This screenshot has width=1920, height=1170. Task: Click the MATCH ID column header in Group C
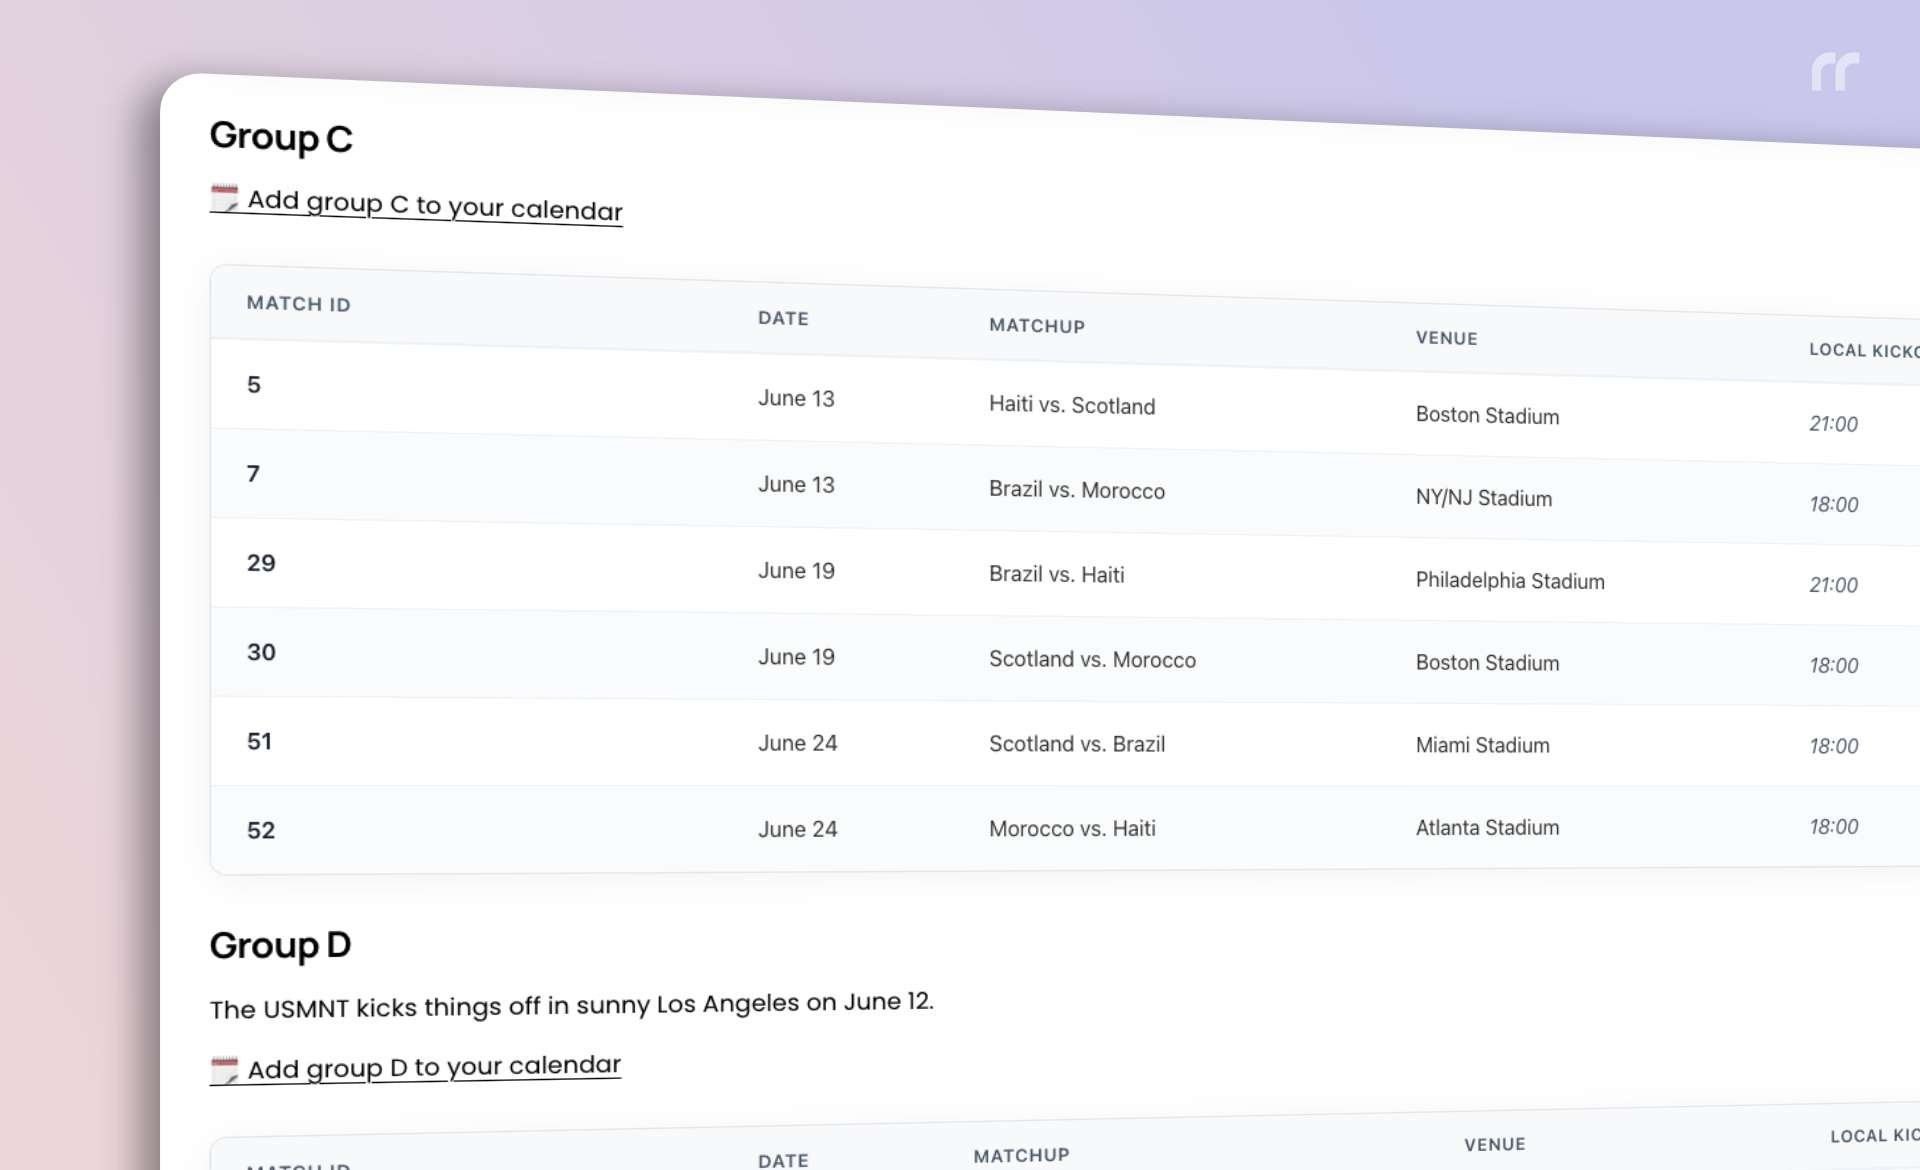298,304
